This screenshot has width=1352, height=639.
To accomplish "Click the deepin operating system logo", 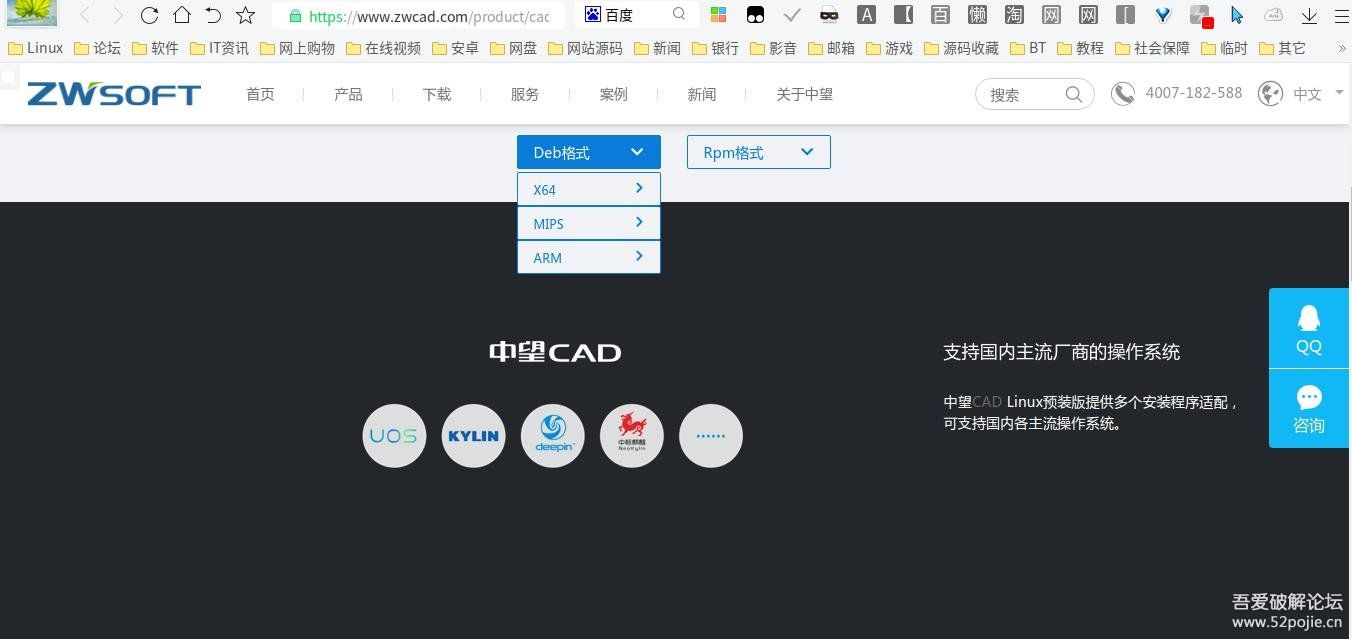I will [x=553, y=436].
